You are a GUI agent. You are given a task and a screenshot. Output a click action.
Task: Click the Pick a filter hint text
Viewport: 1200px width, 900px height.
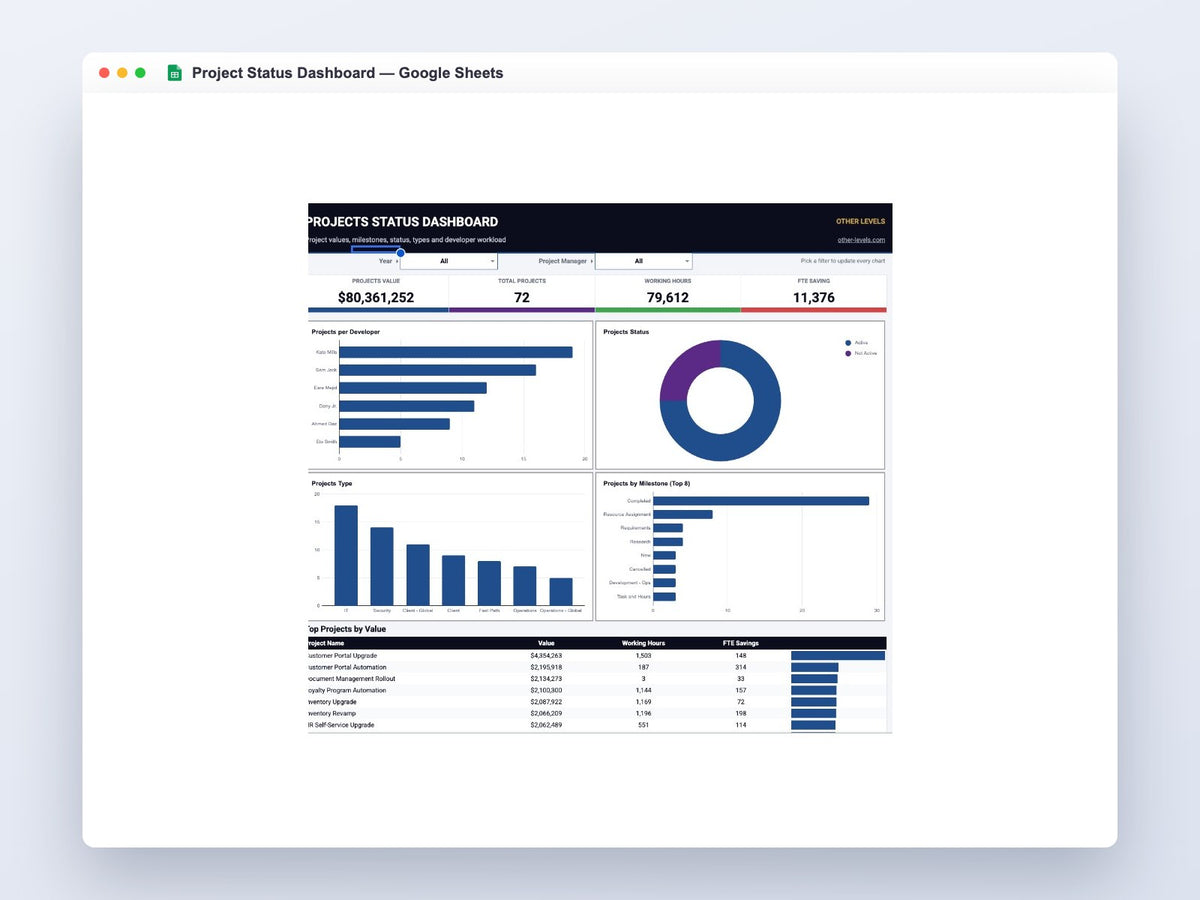[843, 261]
